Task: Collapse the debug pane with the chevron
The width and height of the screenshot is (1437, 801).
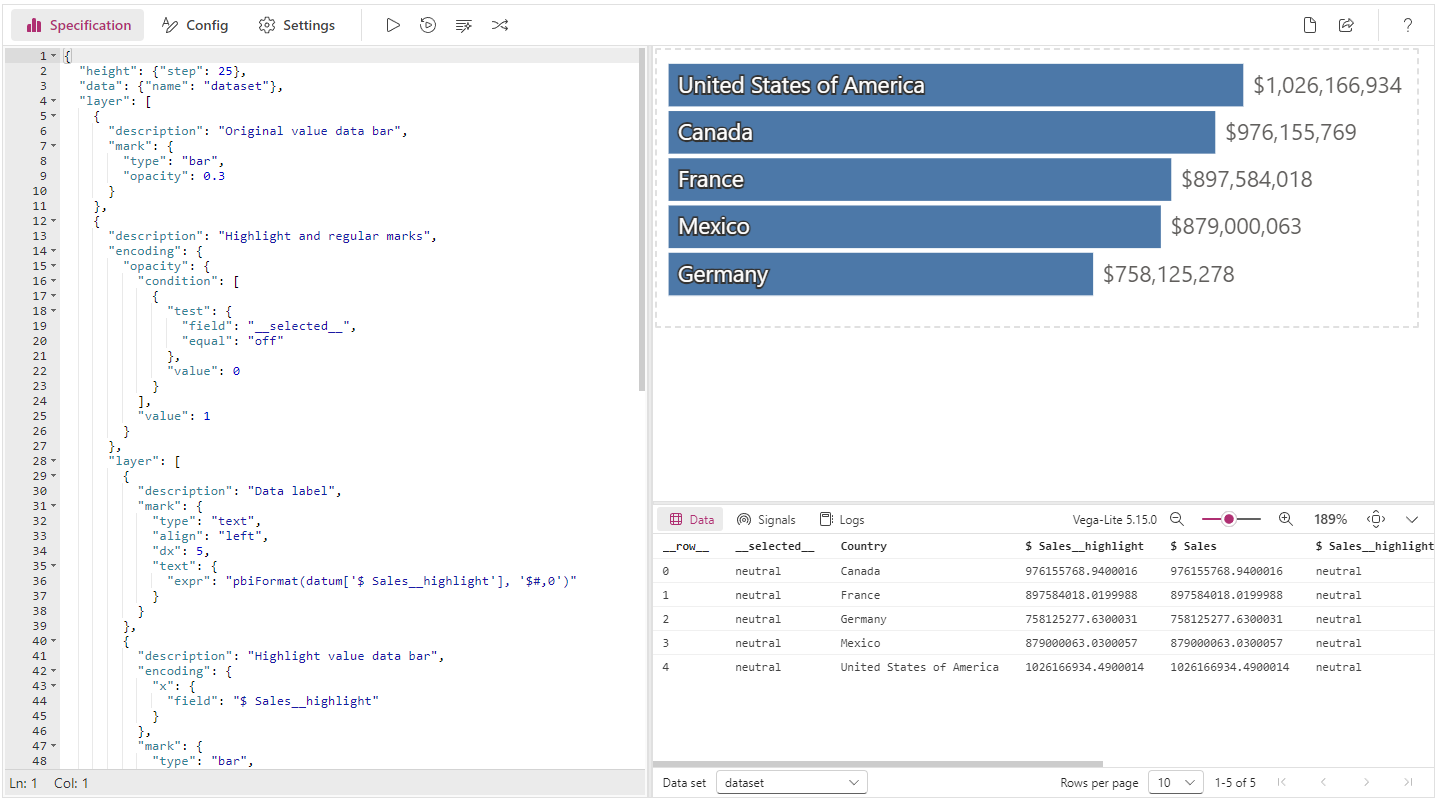Action: coord(1412,519)
